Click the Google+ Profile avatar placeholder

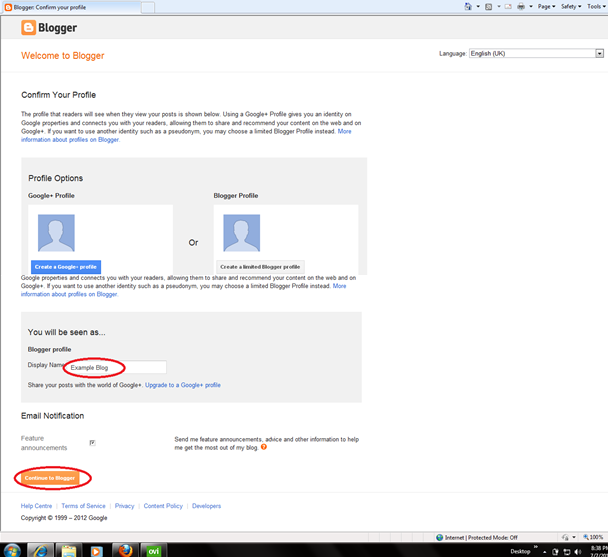coord(56,233)
